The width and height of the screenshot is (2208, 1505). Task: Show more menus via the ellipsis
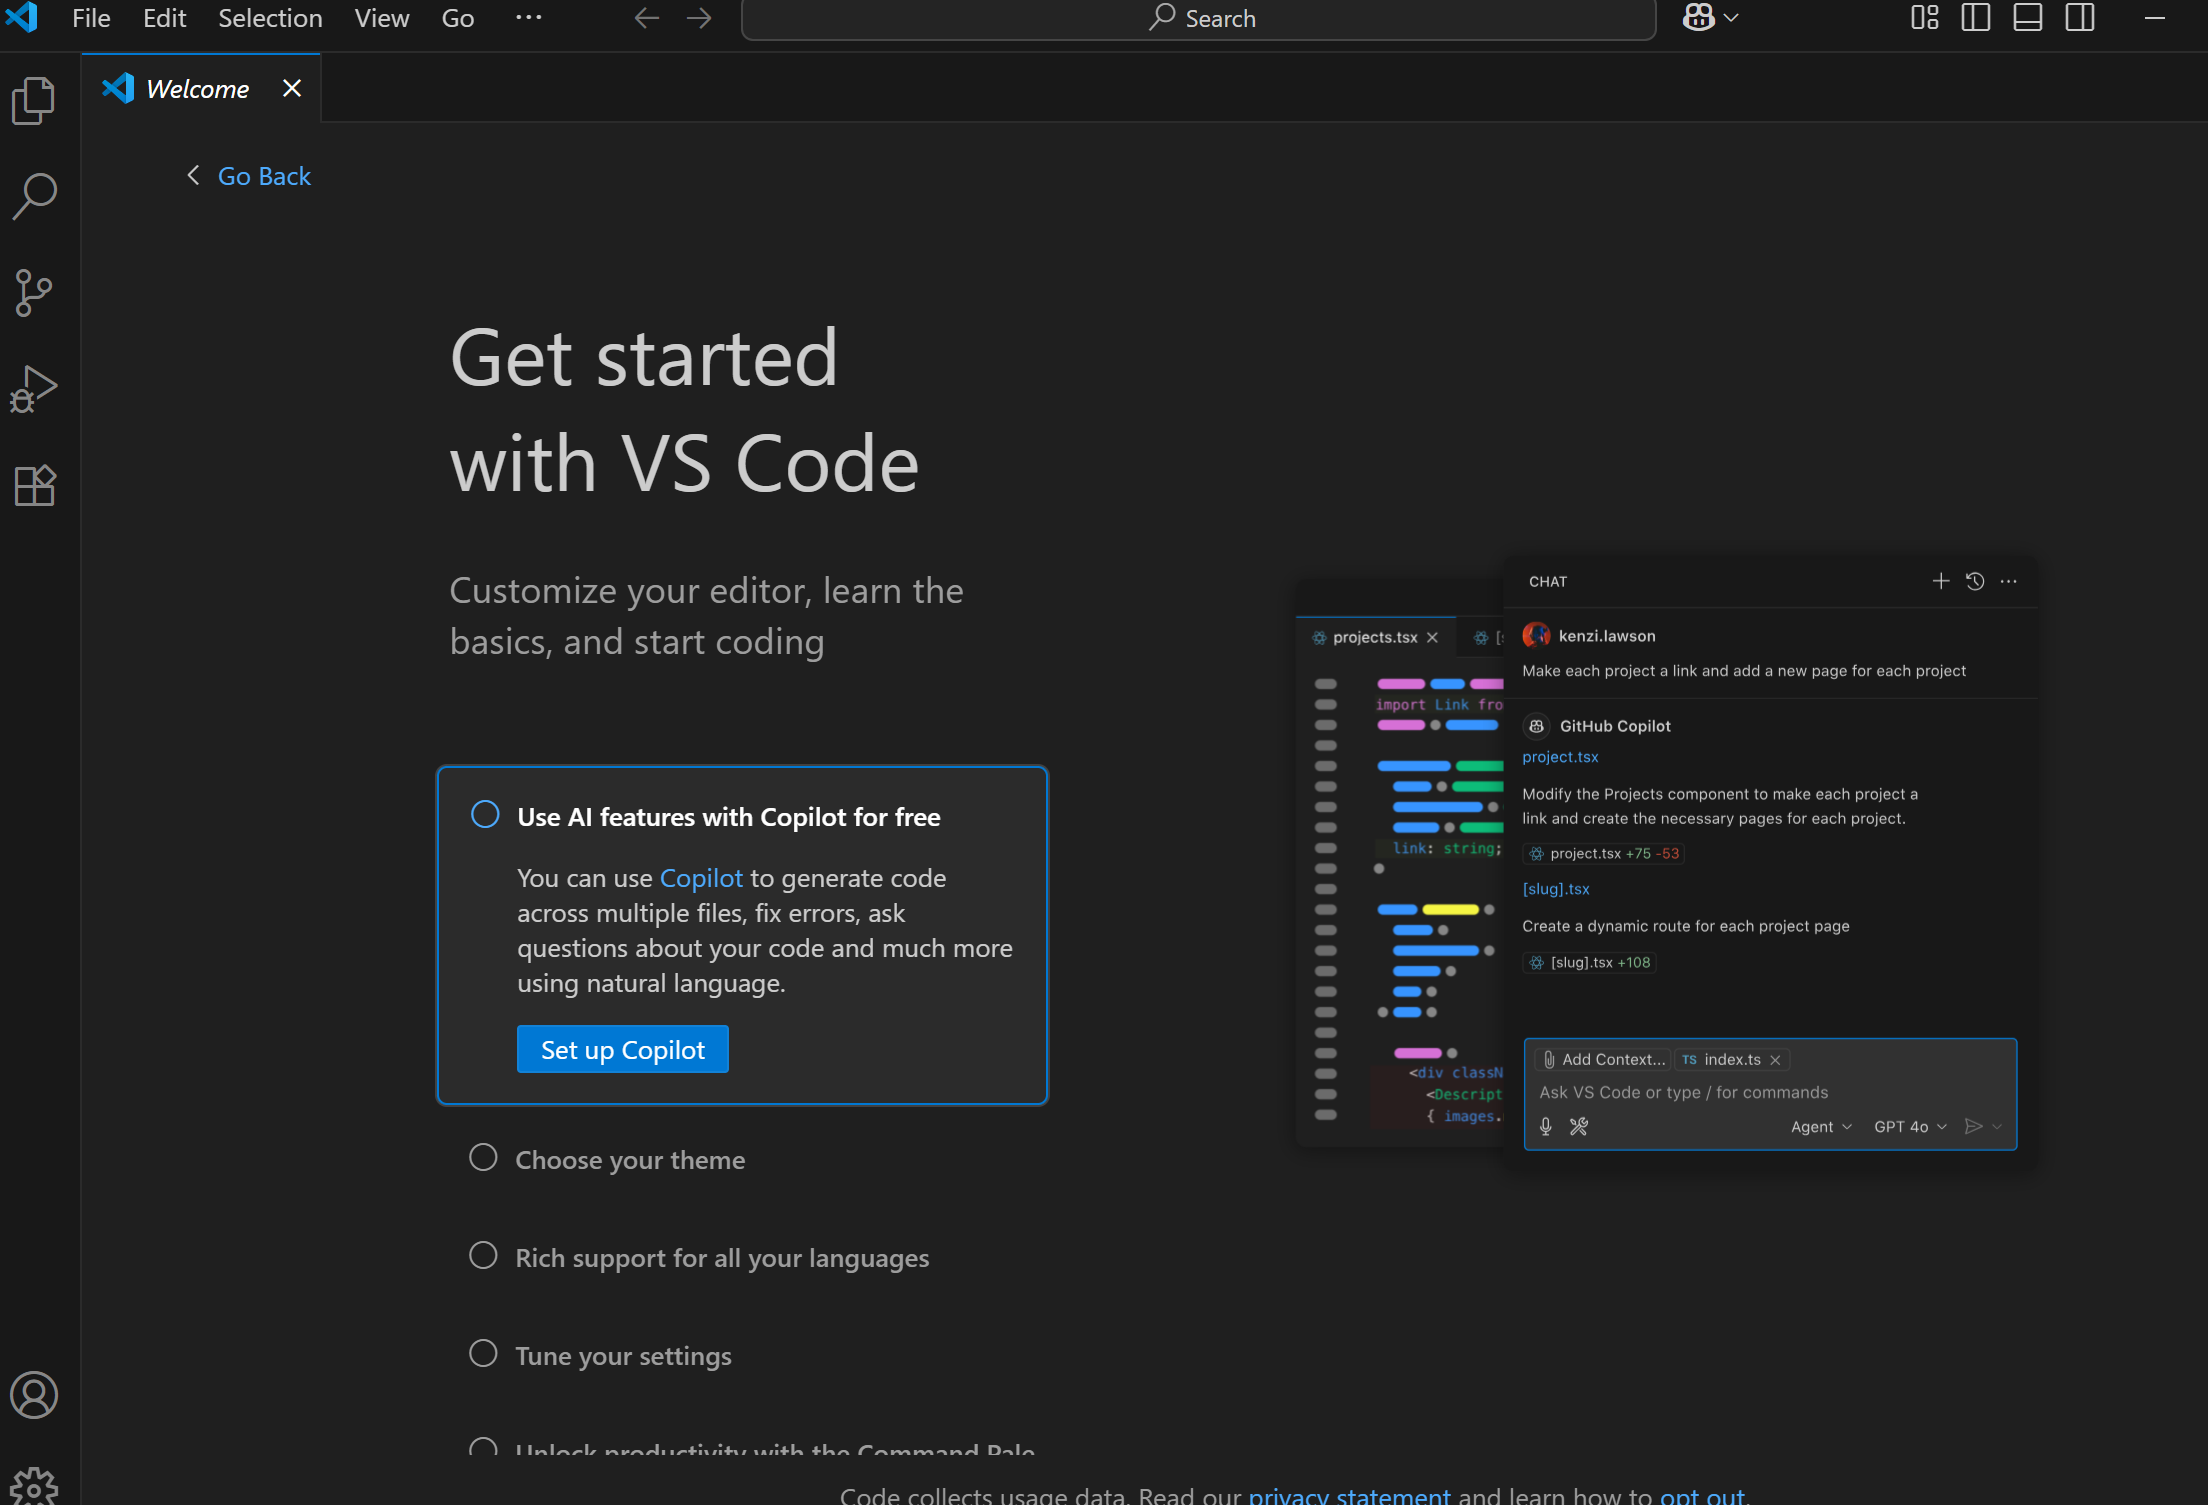click(529, 18)
